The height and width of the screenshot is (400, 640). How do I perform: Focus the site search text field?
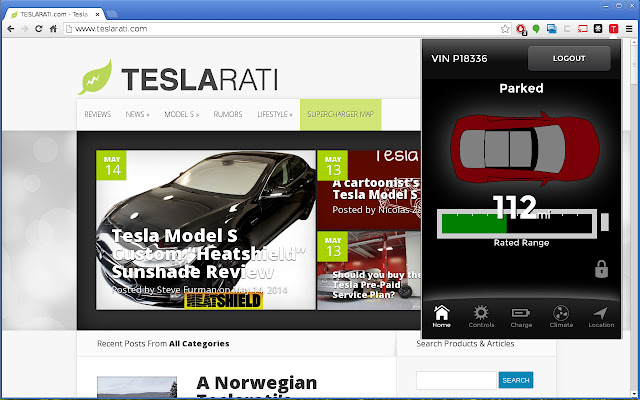pos(456,380)
